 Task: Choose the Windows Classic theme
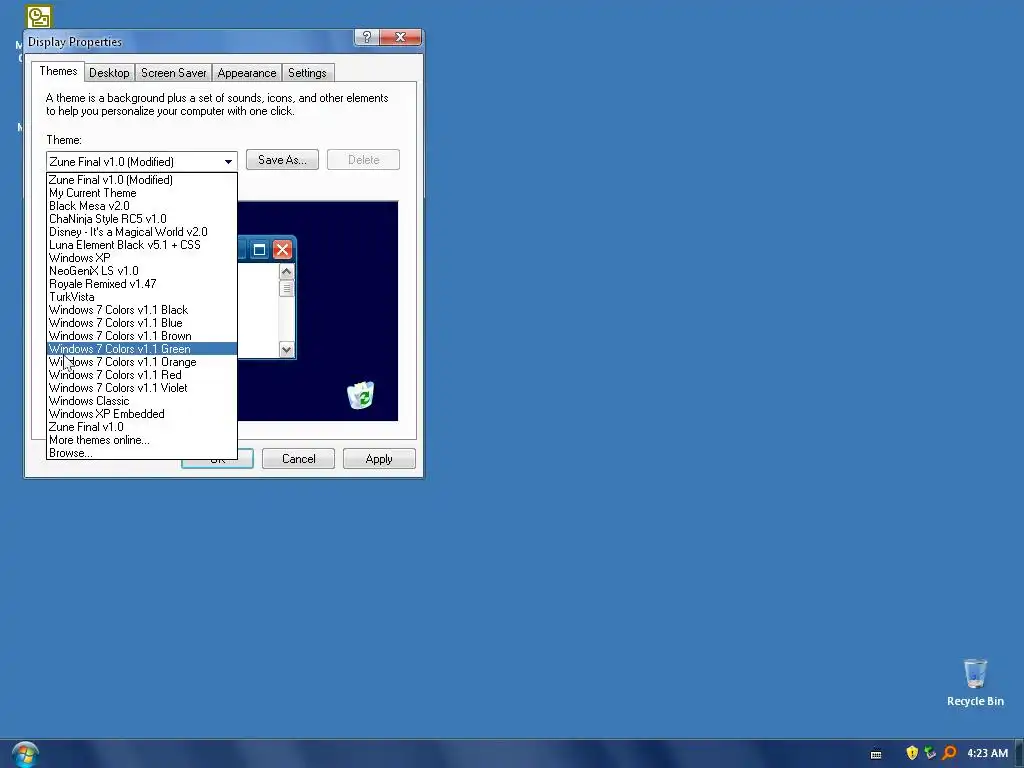point(142,401)
